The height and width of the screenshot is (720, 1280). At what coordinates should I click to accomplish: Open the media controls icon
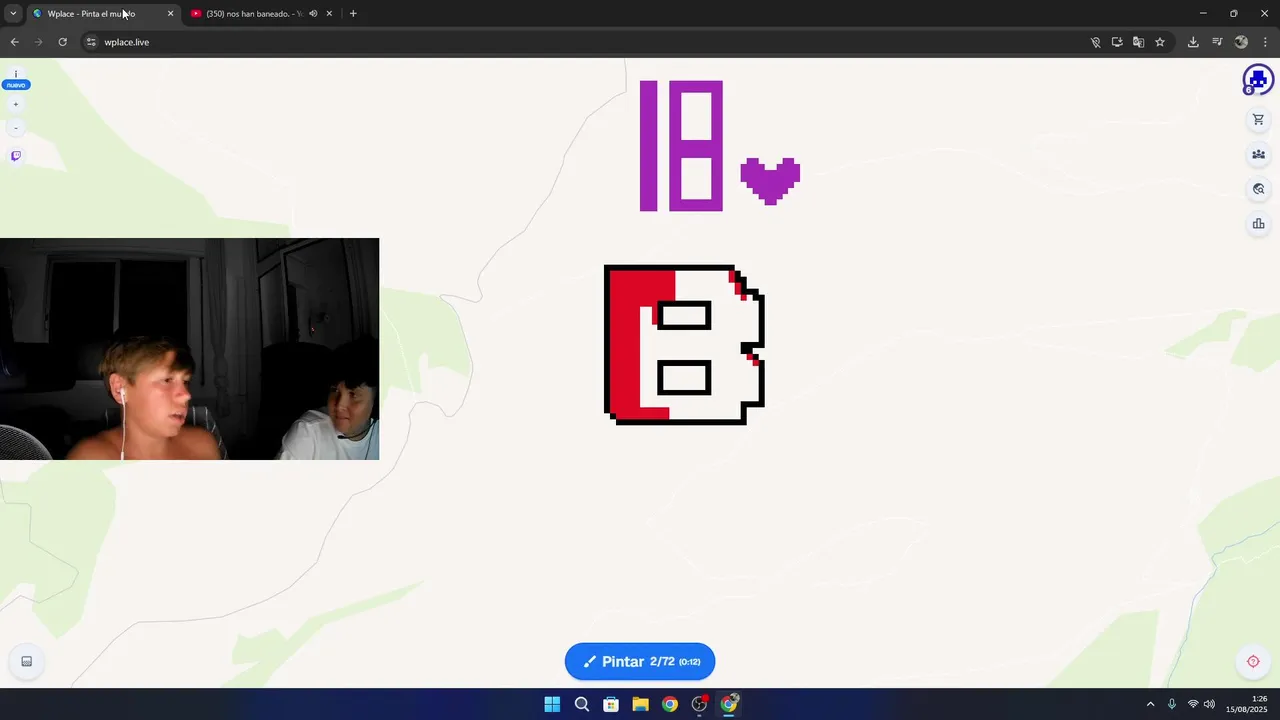pos(1217,42)
